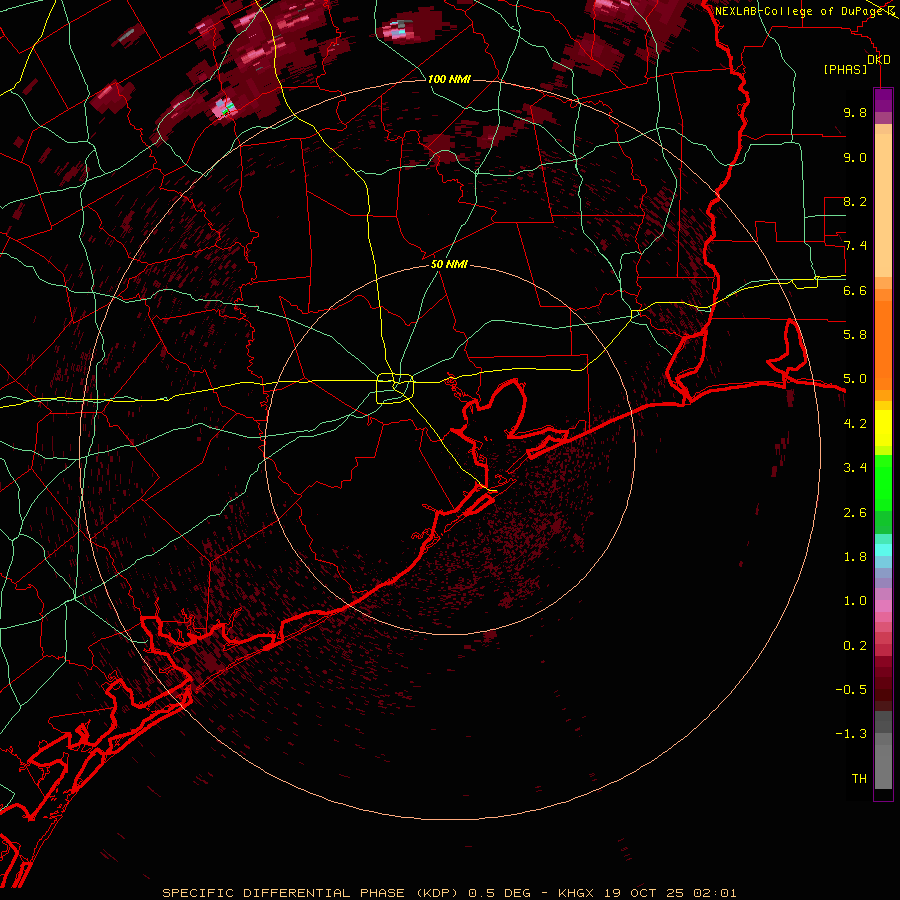Click the 9.8 value on the legend
The width and height of the screenshot is (900, 900).
click(855, 113)
